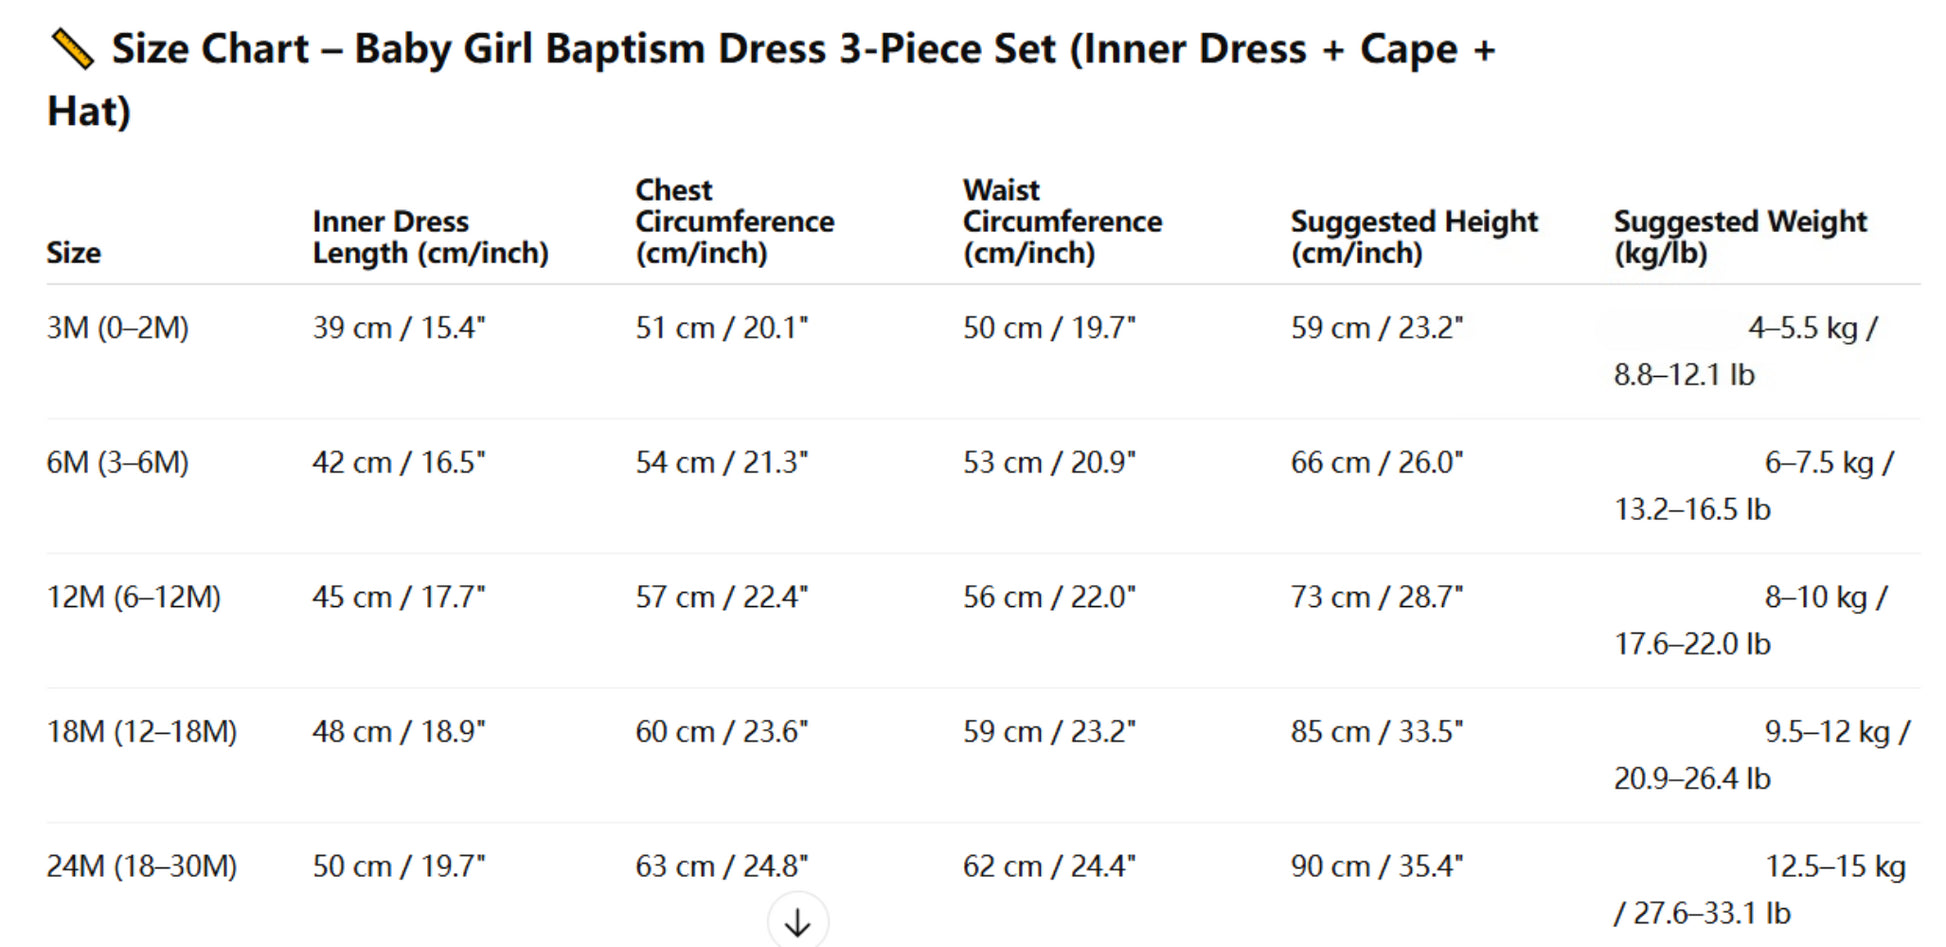
Task: Click the ruler icon beside the title
Action: [x=71, y=49]
